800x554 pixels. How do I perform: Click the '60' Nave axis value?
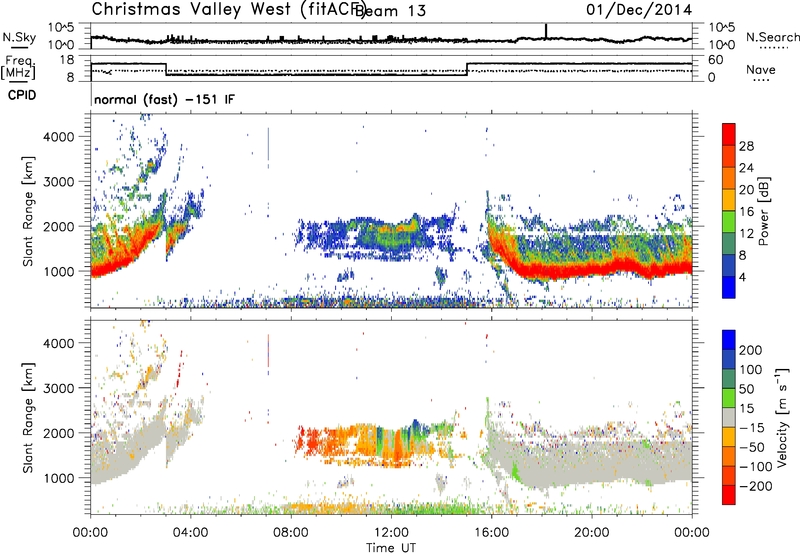click(716, 60)
